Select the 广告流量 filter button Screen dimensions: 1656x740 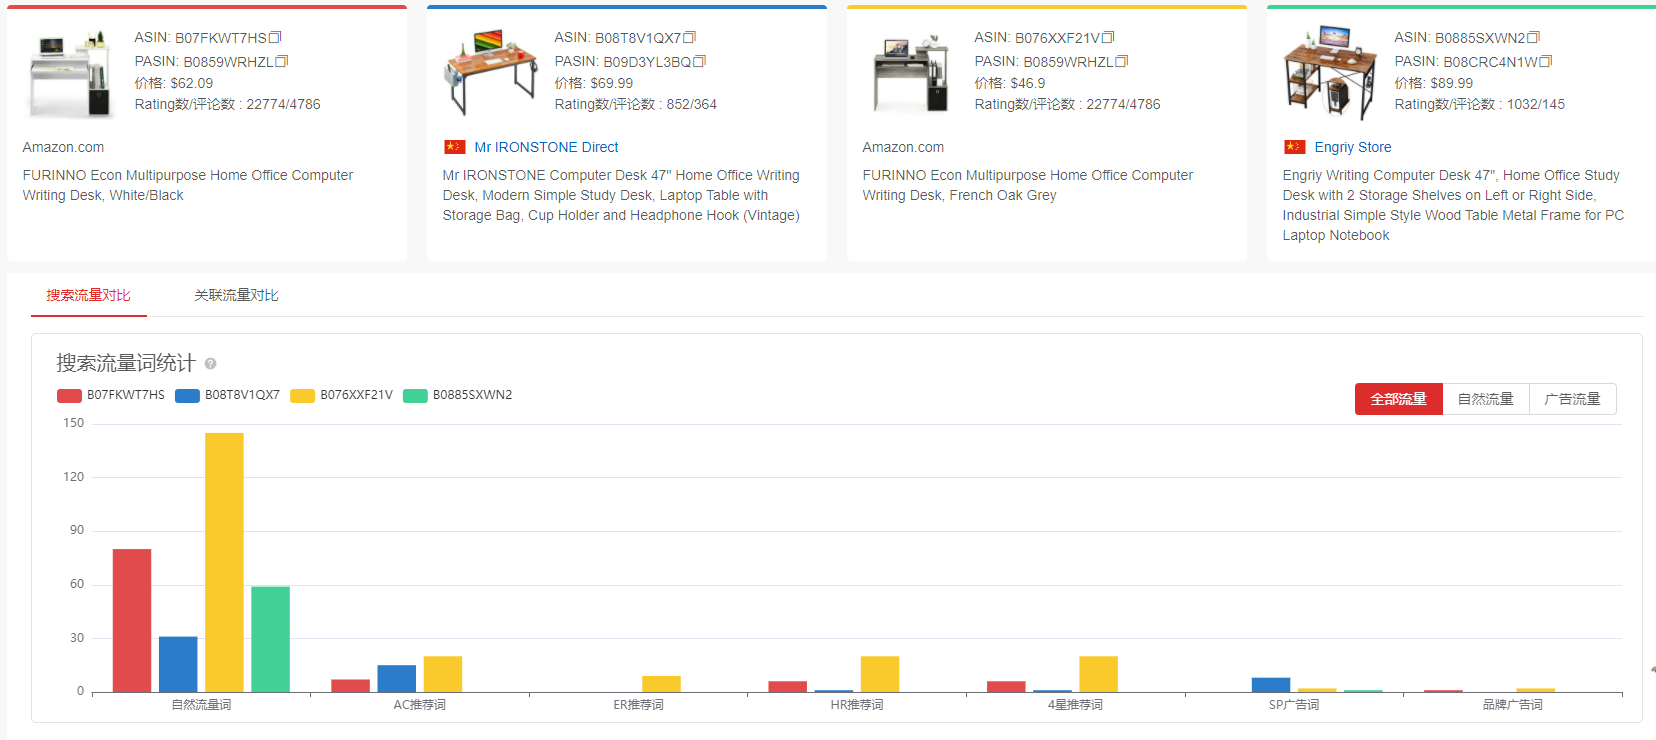[1572, 399]
